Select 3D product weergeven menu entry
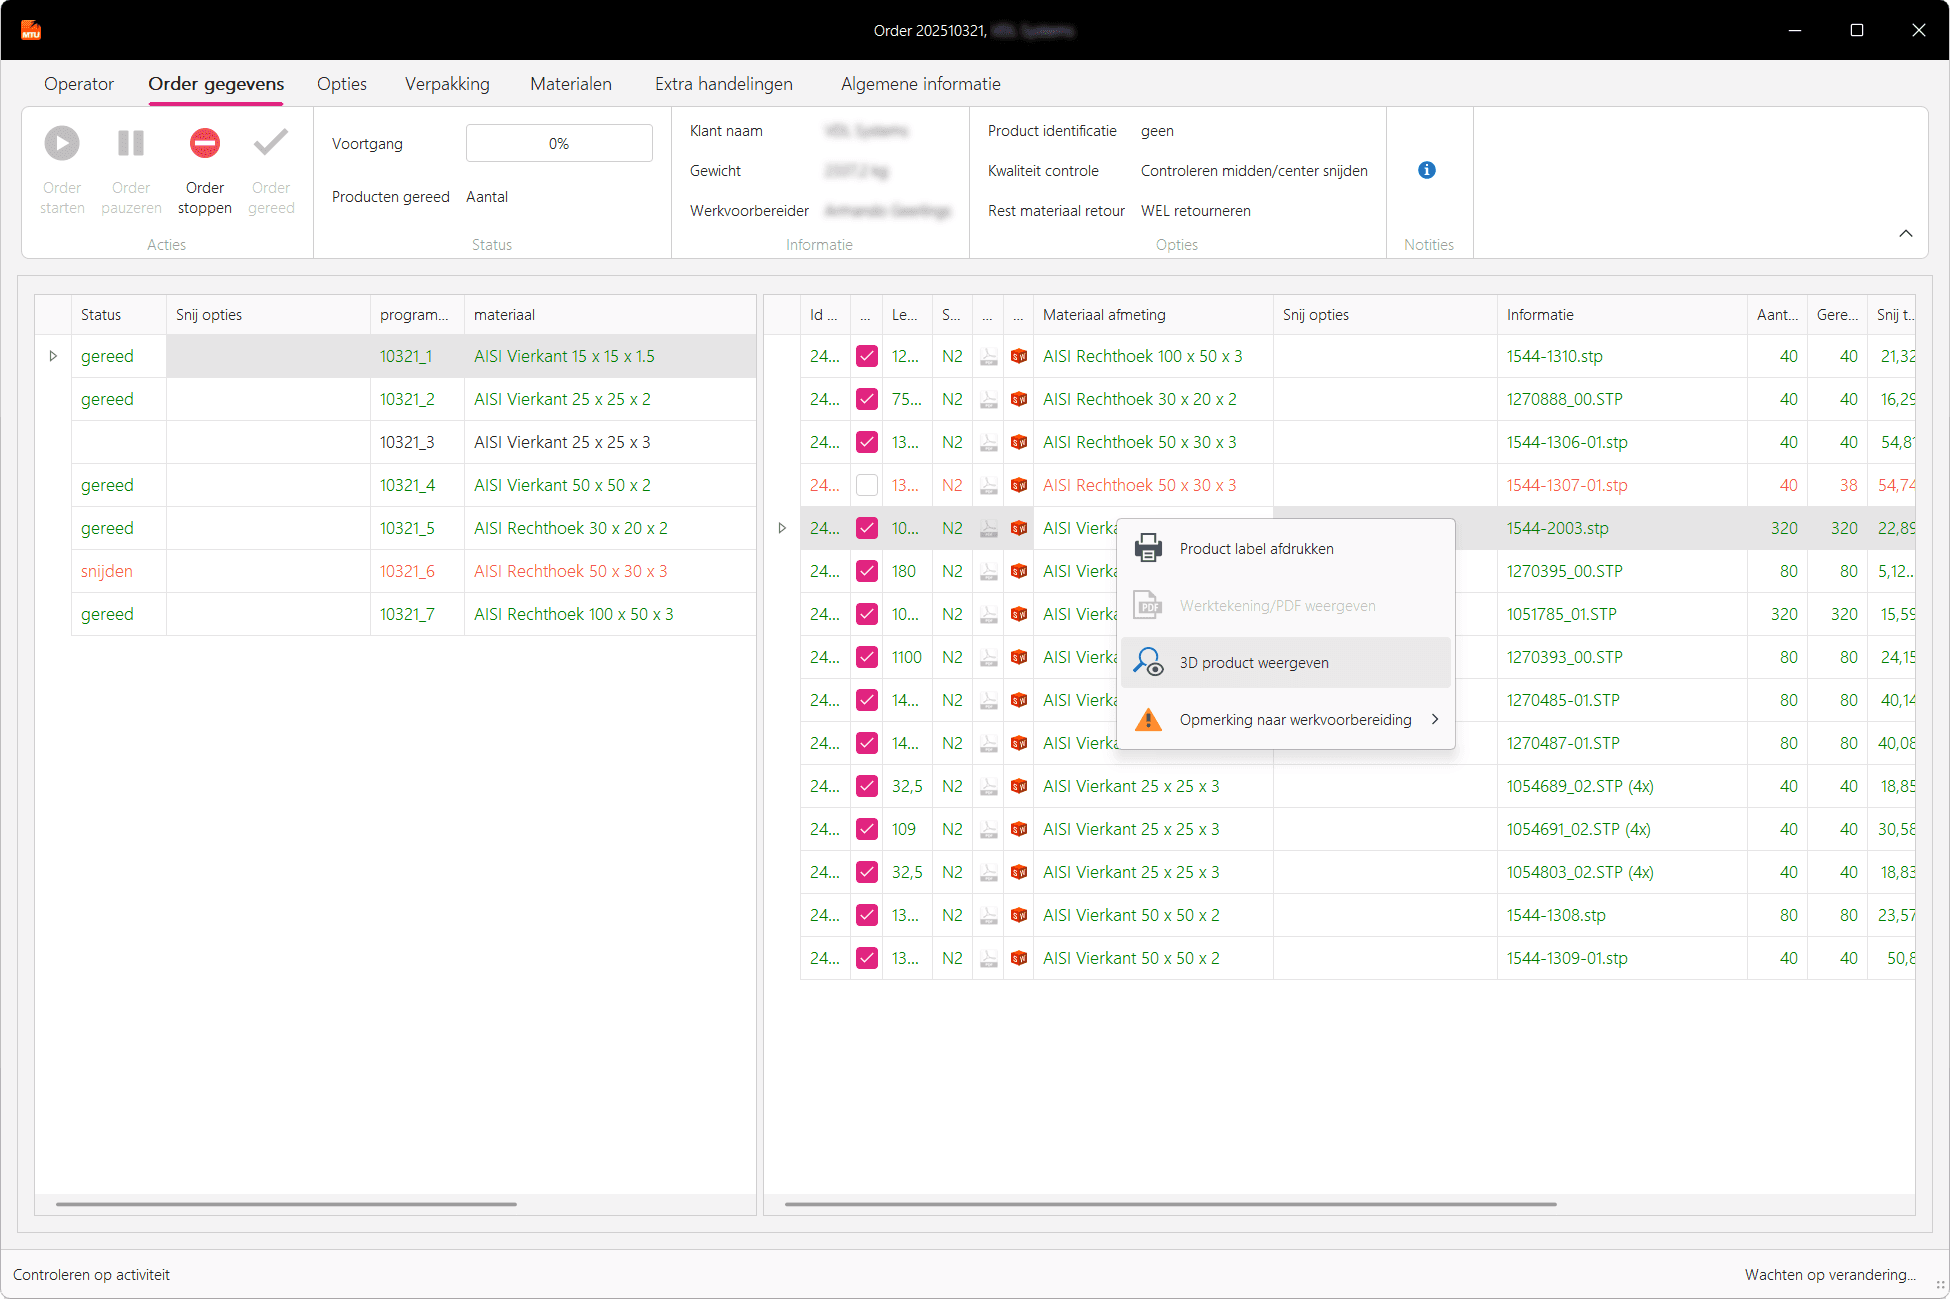This screenshot has width=1950, height=1299. point(1254,662)
